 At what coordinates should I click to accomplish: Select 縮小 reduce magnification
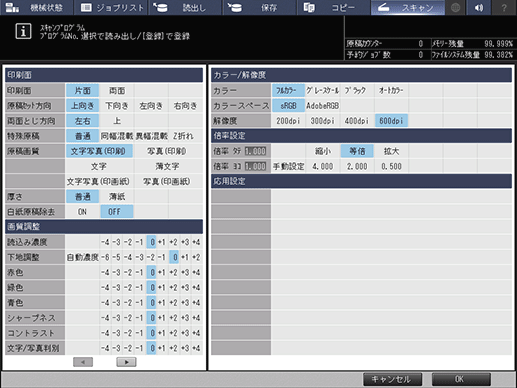[322, 151]
